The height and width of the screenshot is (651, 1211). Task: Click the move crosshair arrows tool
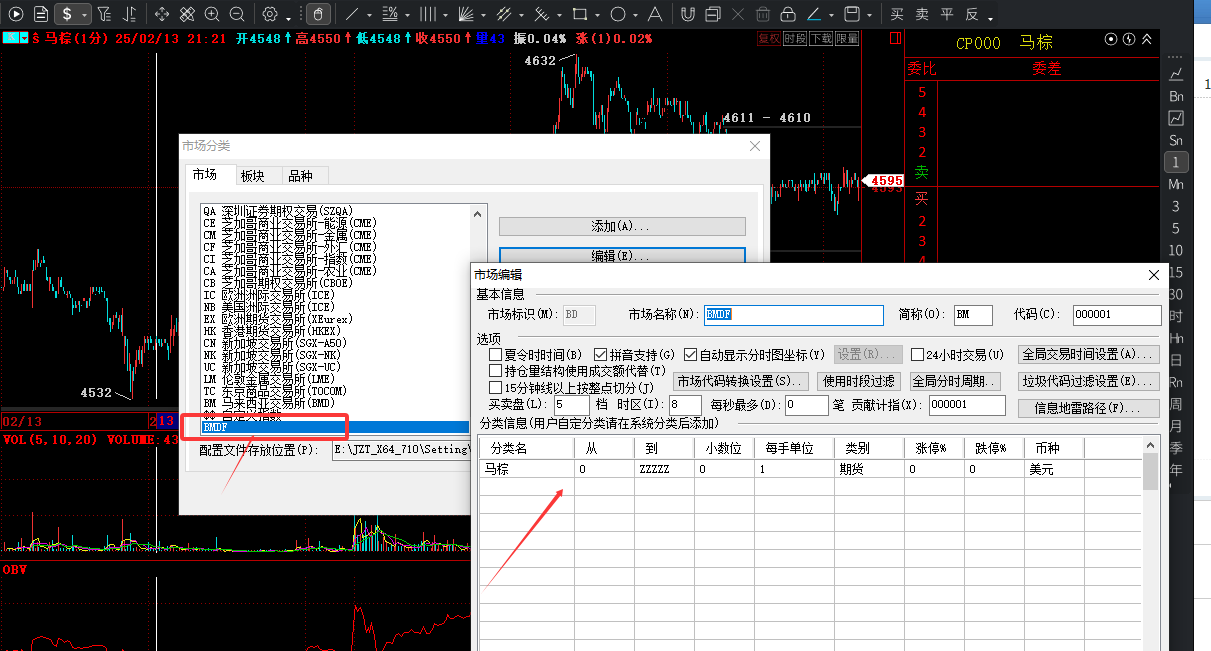point(162,14)
